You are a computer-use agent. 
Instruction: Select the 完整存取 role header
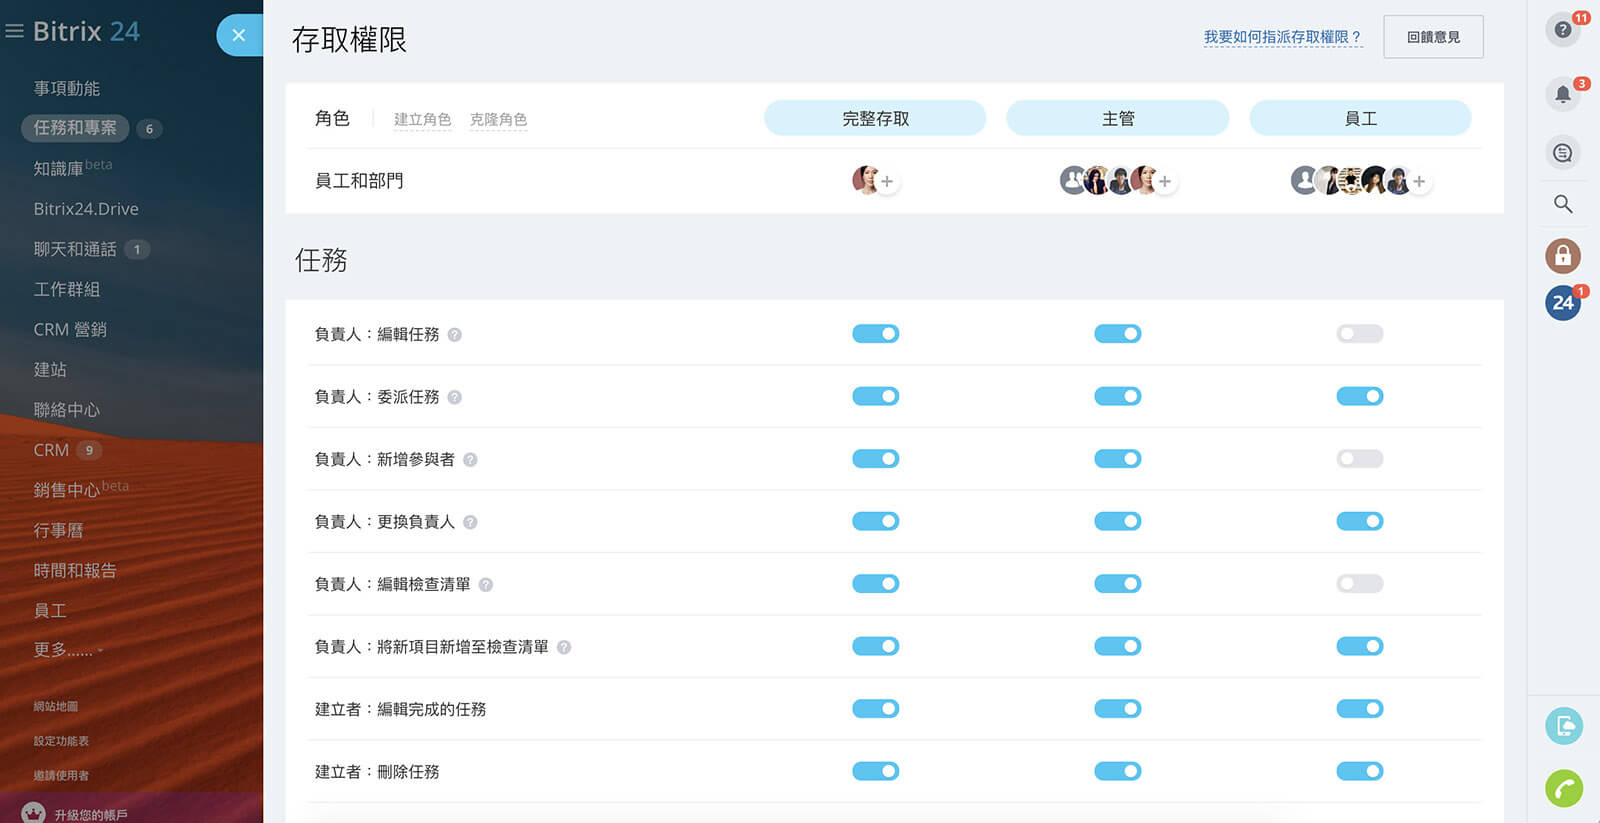coord(875,118)
